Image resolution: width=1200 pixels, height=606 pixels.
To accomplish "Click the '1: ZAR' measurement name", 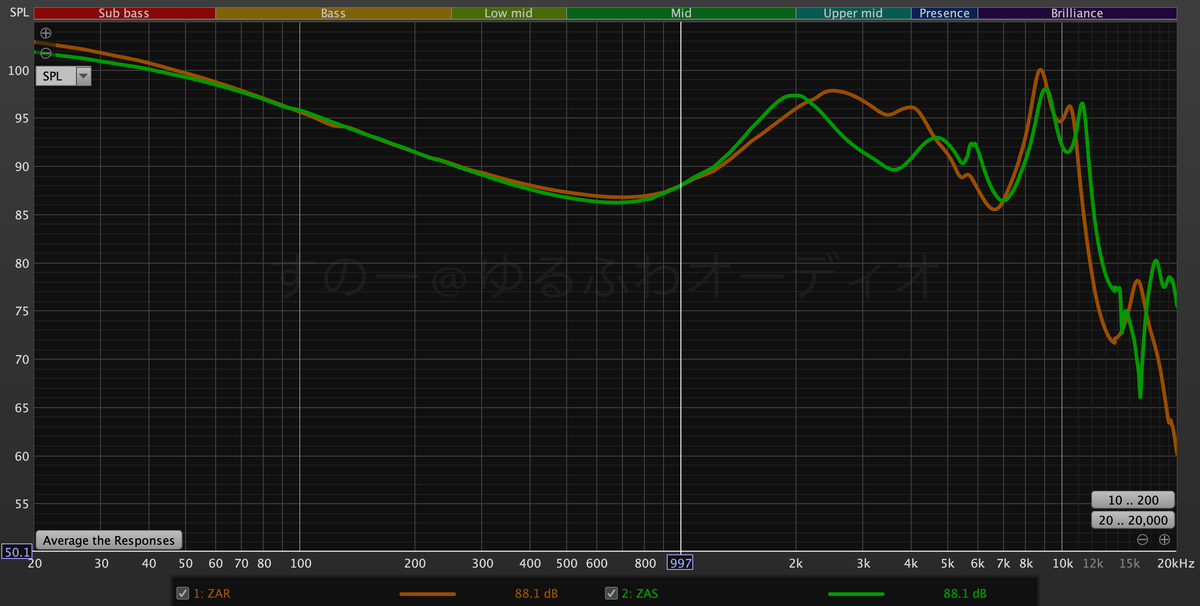I will coord(212,594).
